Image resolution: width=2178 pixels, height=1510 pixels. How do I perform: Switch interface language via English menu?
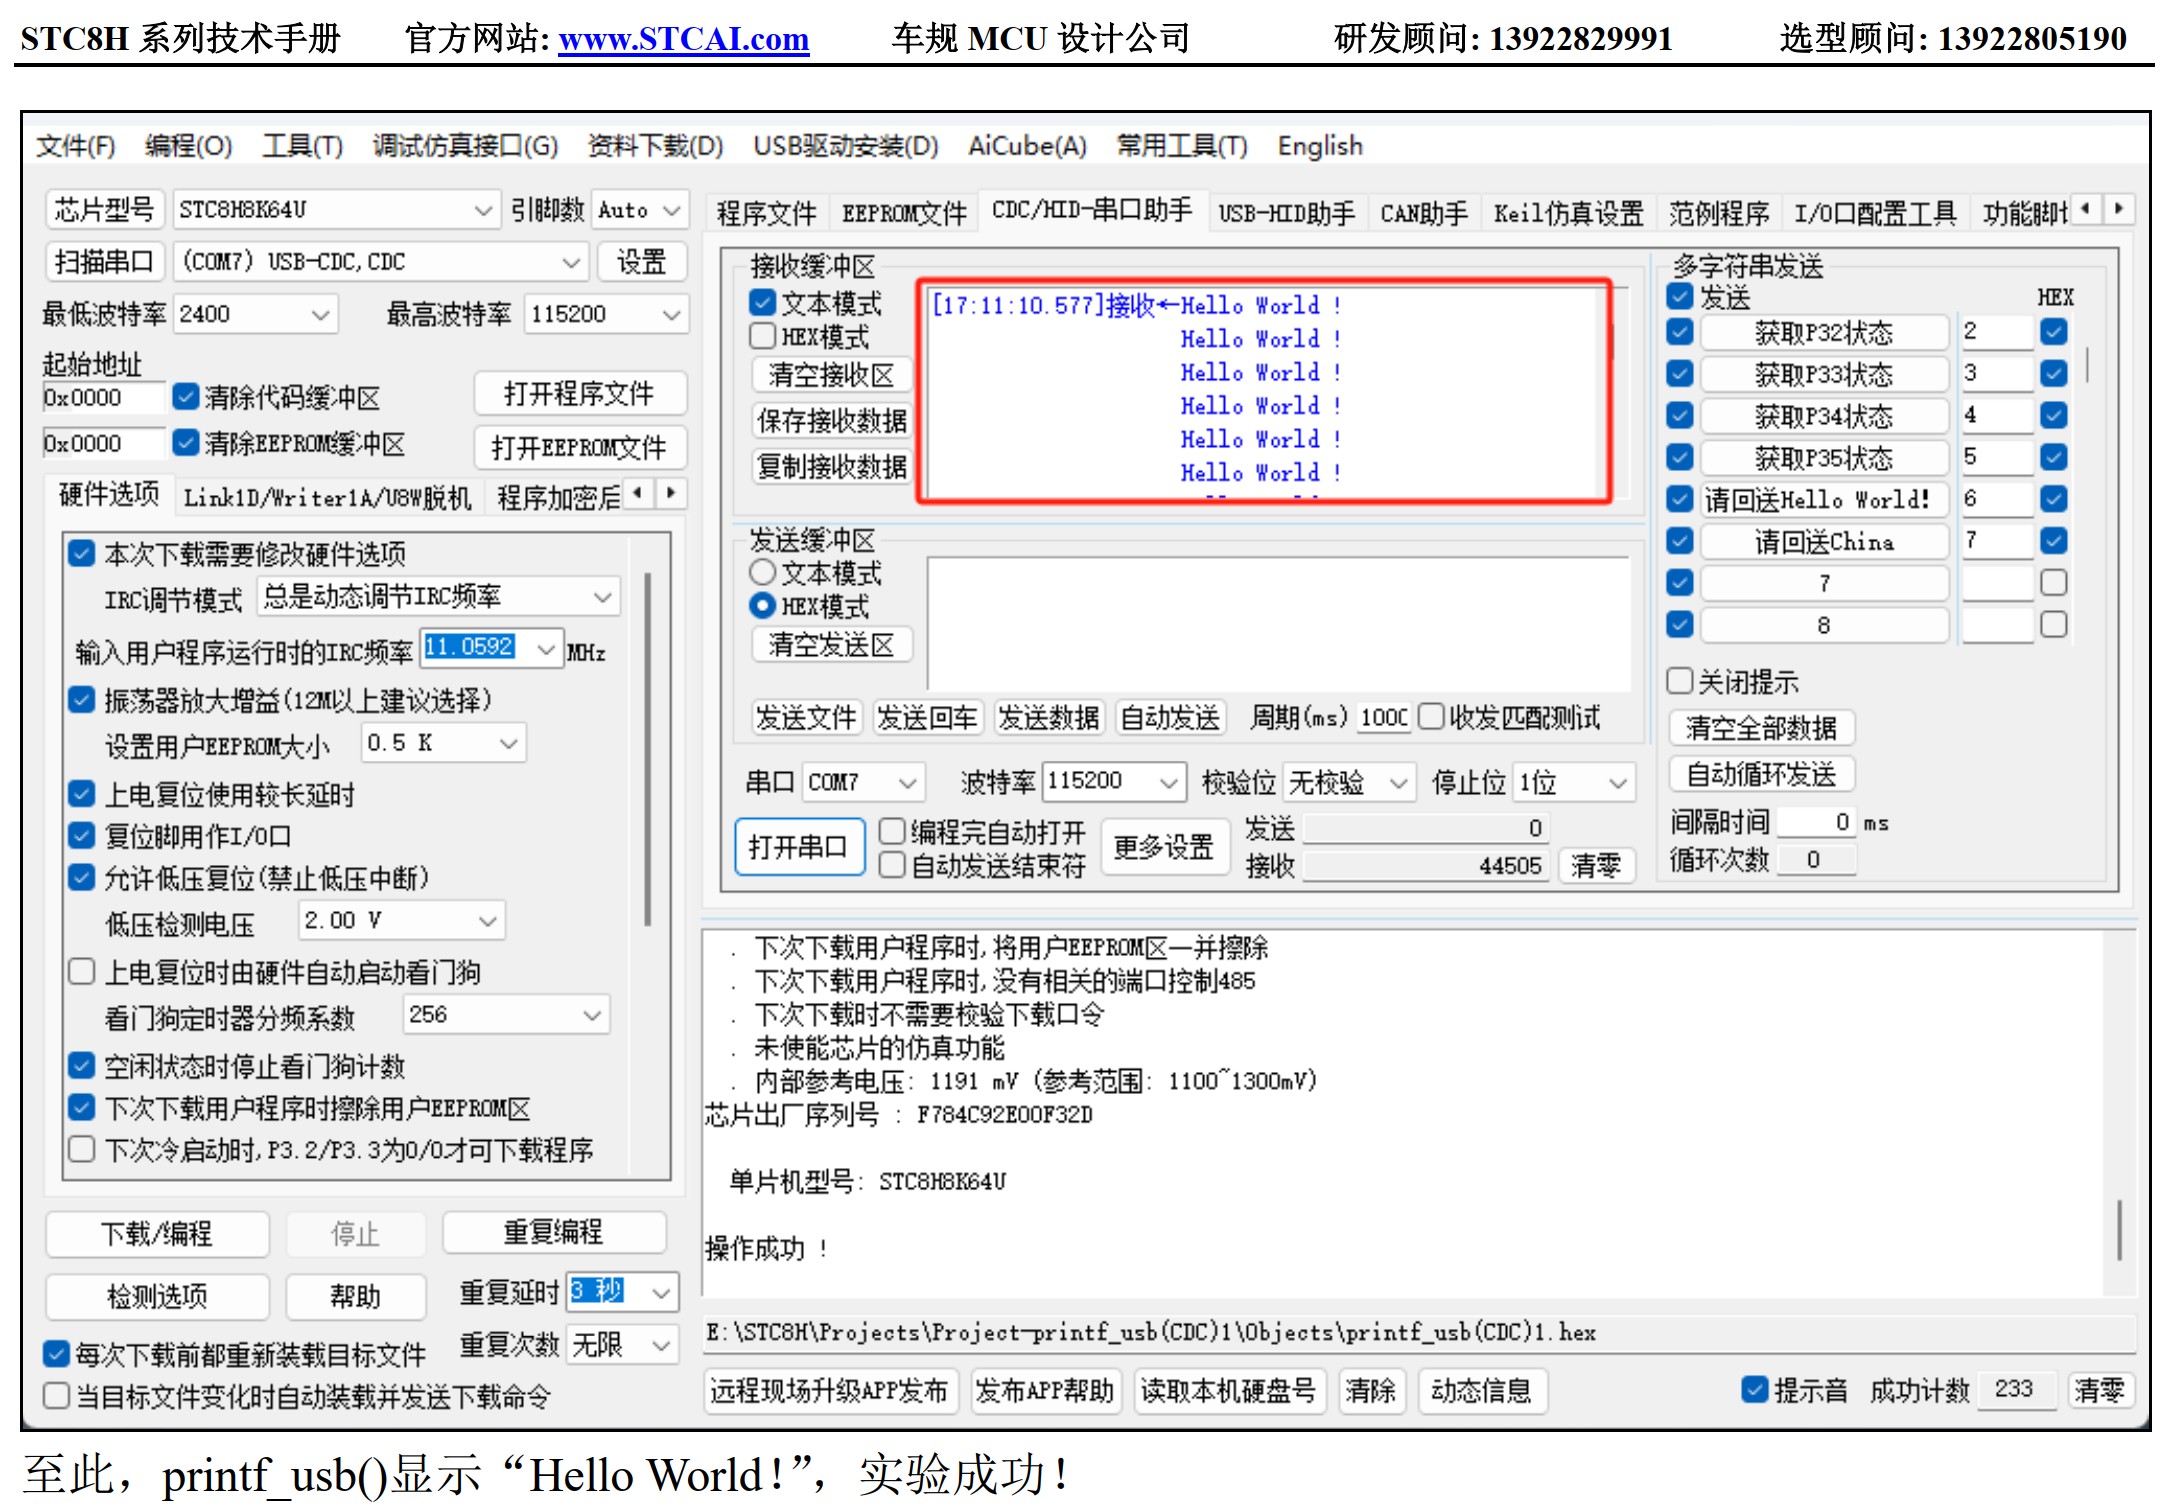tap(1320, 146)
